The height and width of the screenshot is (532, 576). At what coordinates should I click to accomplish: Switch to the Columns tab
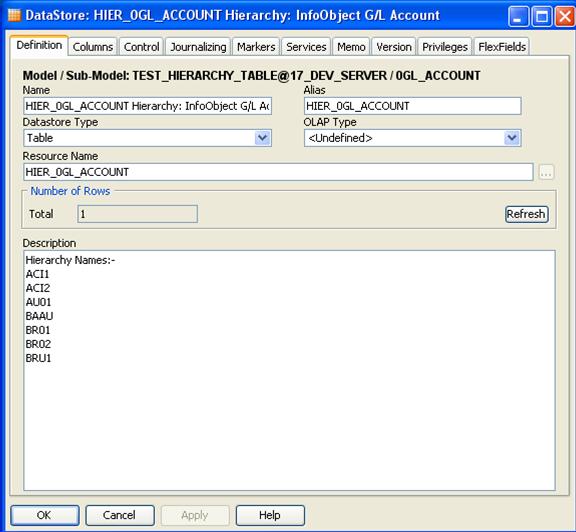point(93,47)
